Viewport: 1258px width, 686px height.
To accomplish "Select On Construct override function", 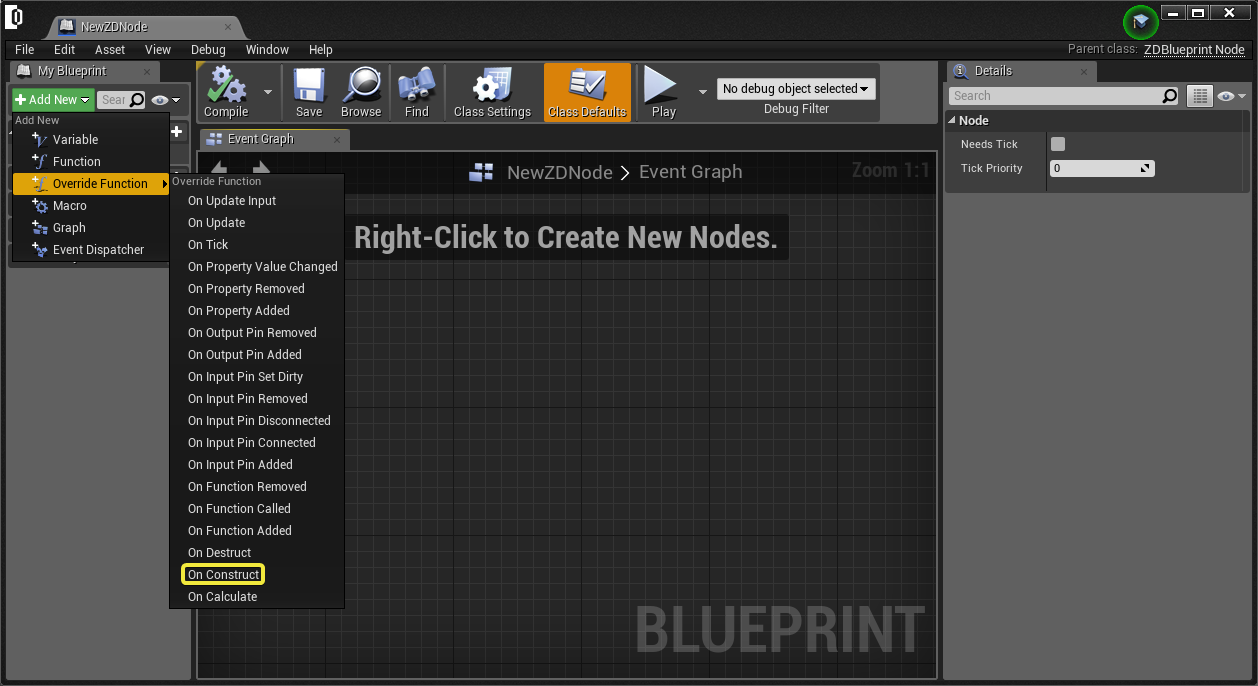I will (x=223, y=575).
